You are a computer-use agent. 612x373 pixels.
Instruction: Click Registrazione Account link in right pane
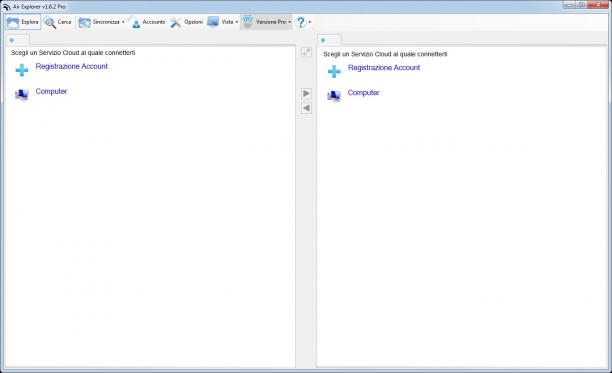pyautogui.click(x=384, y=67)
